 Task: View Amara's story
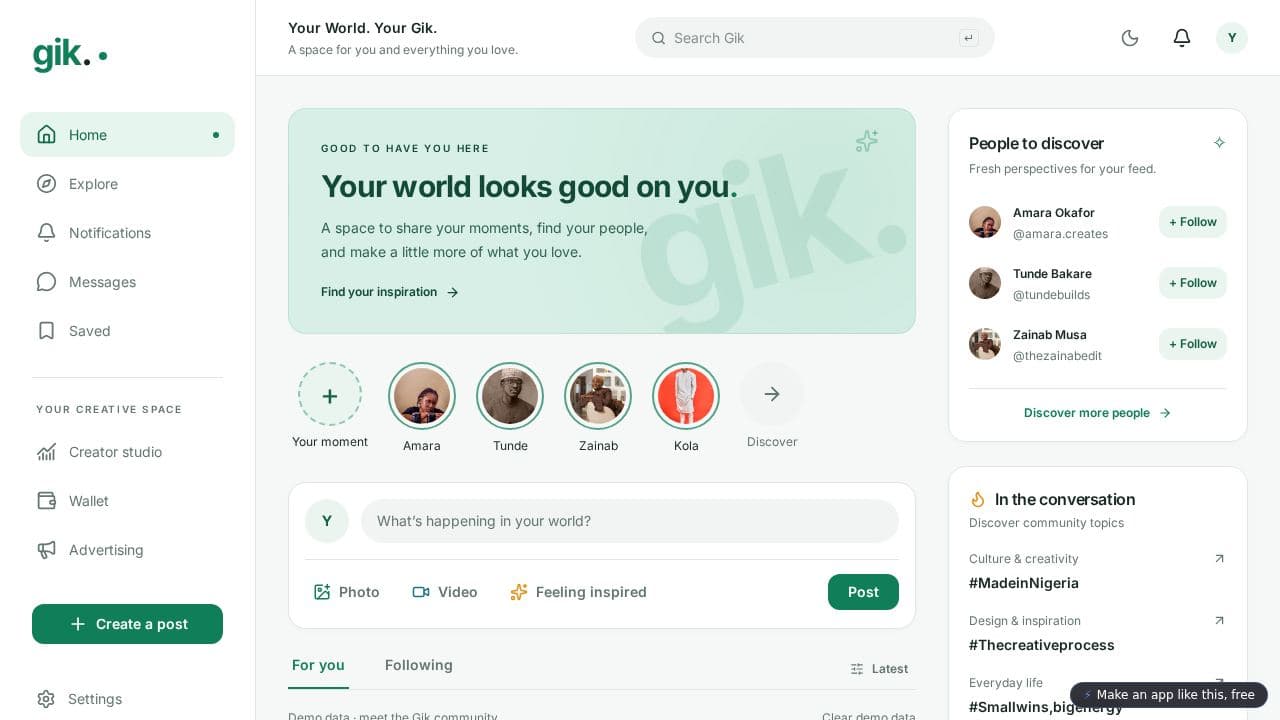tap(422, 396)
